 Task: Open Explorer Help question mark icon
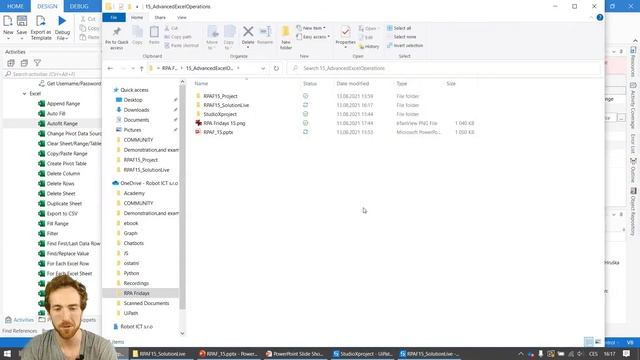point(600,18)
